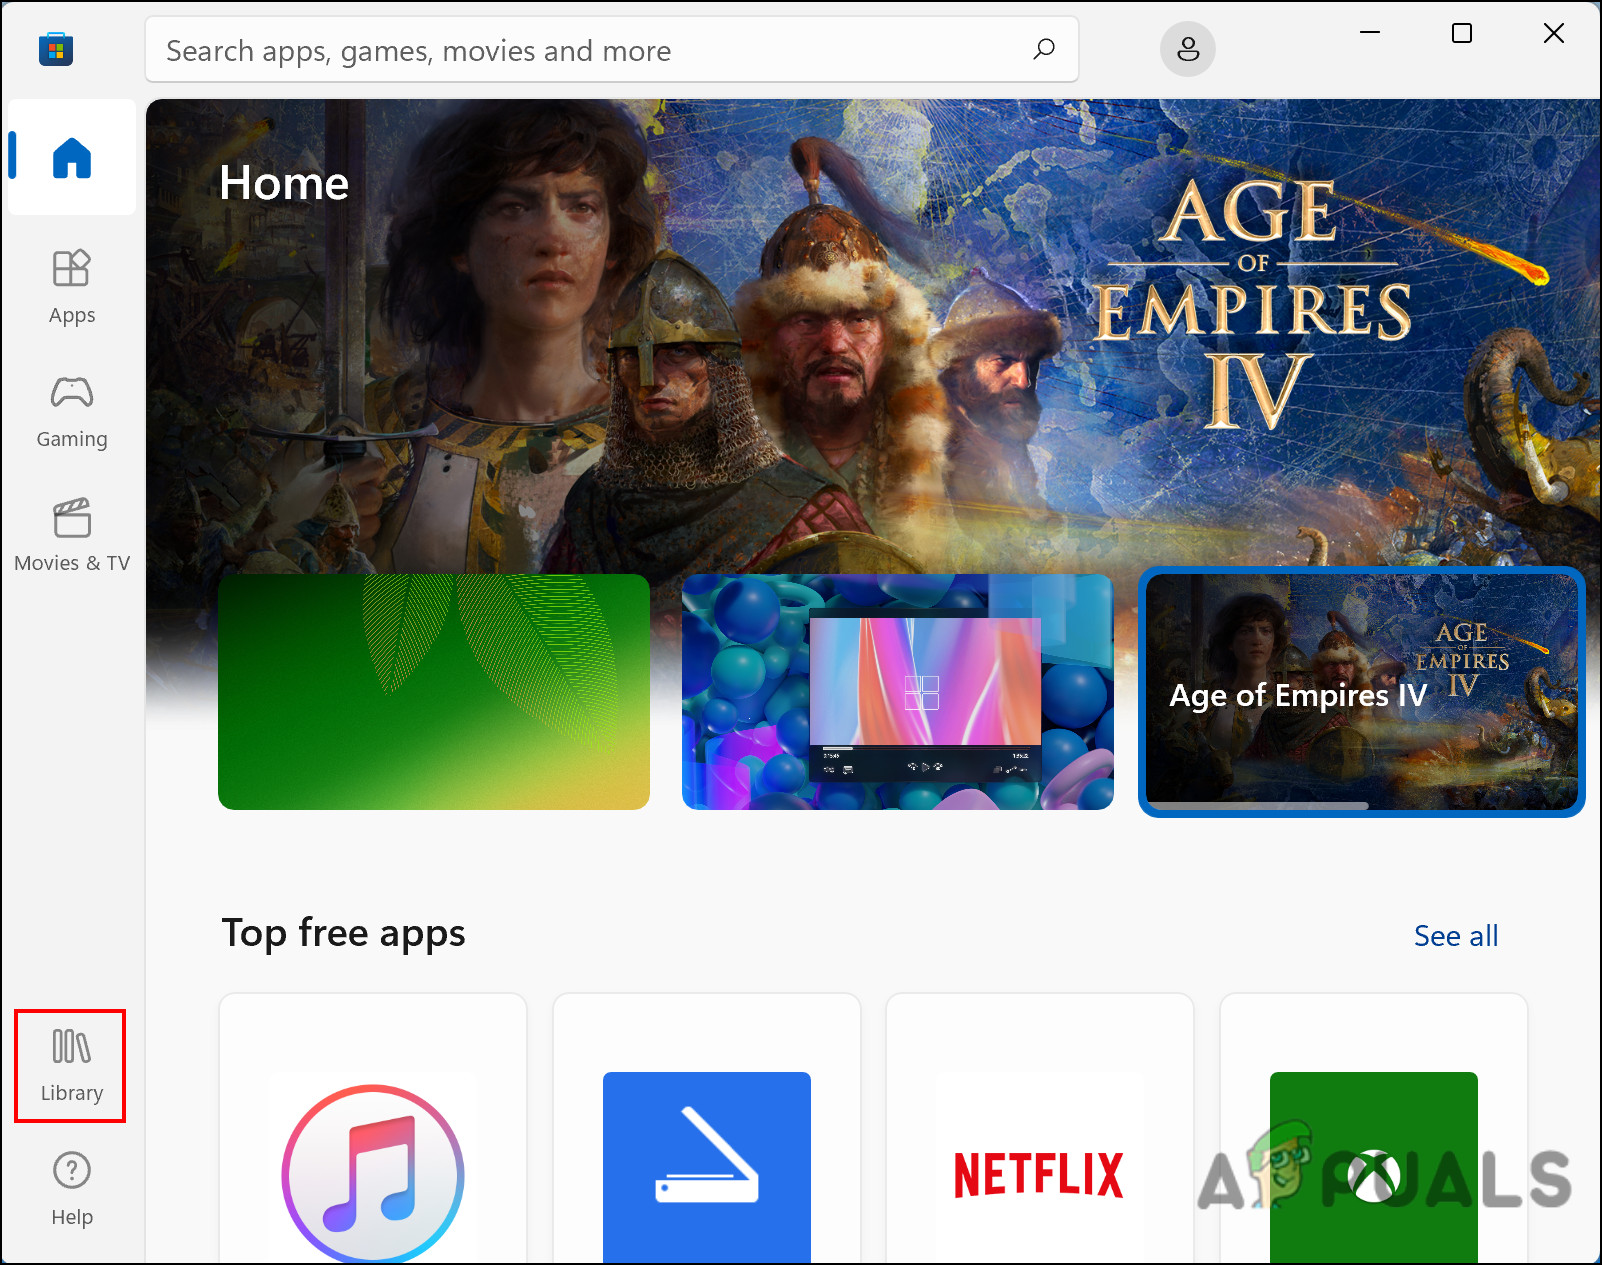Open the Gaming section

tap(71, 411)
